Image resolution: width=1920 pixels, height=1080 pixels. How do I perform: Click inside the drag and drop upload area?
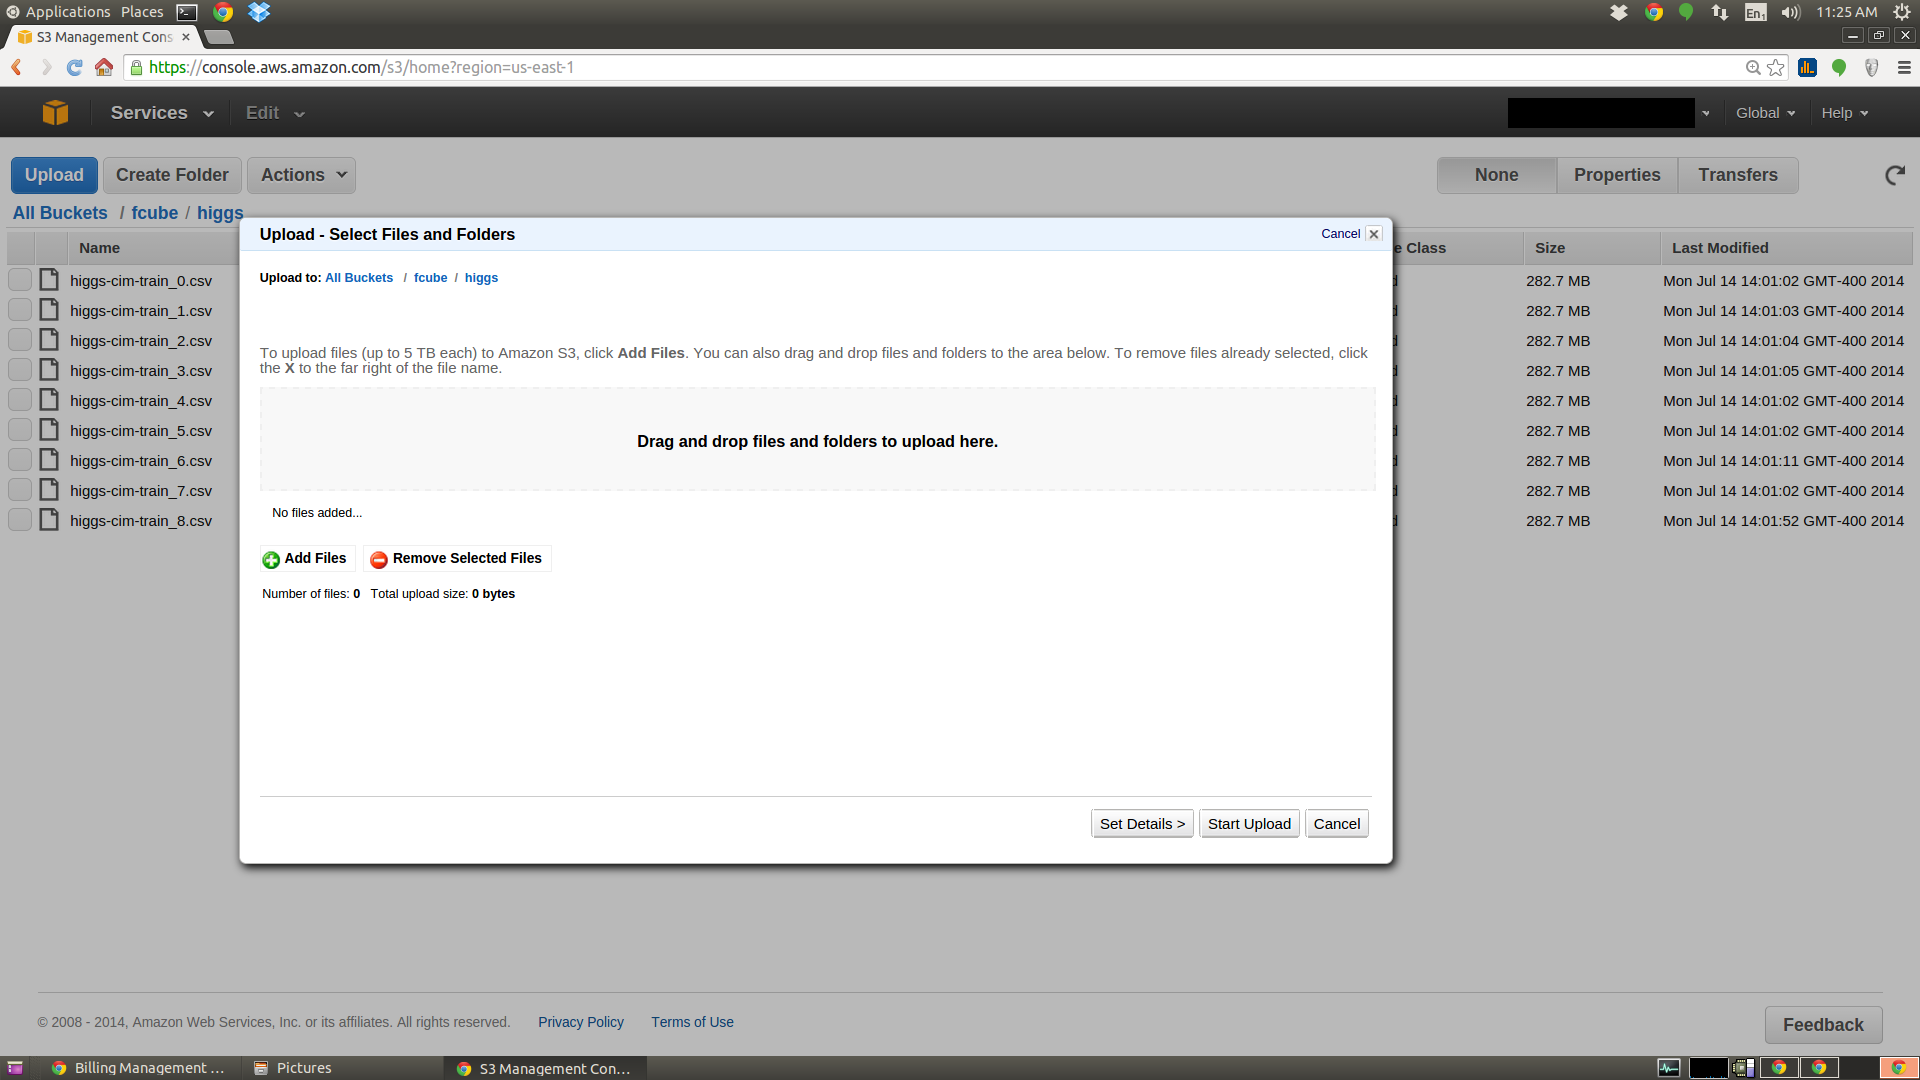click(817, 440)
